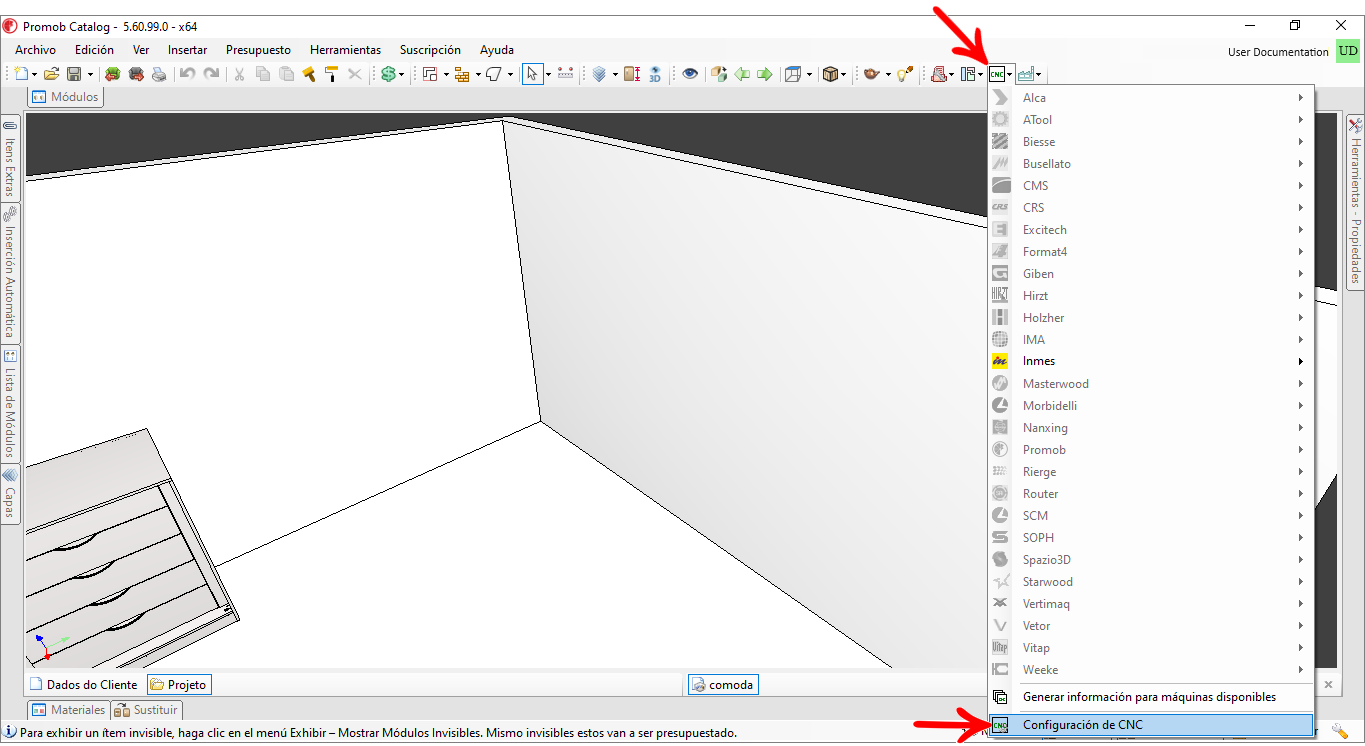
Task: Open the Ayuda menu
Action: coord(497,50)
